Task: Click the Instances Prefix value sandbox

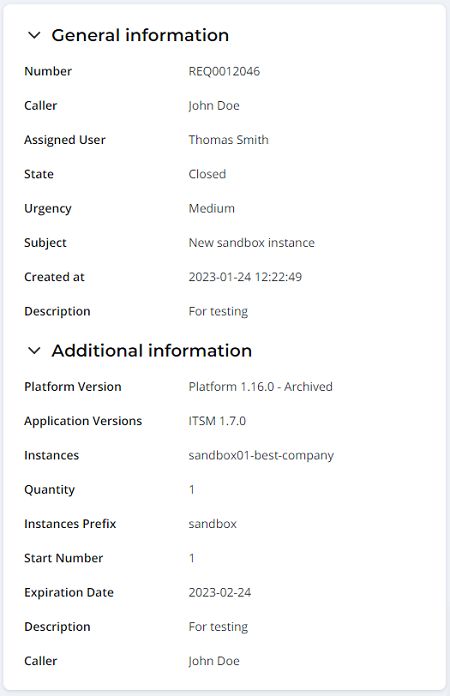Action: click(213, 524)
